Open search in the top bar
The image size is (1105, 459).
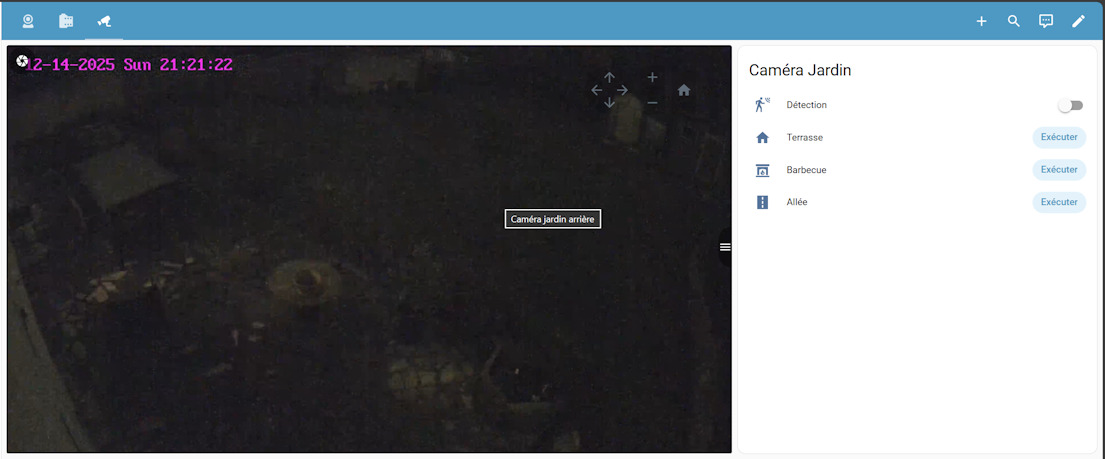[1013, 21]
